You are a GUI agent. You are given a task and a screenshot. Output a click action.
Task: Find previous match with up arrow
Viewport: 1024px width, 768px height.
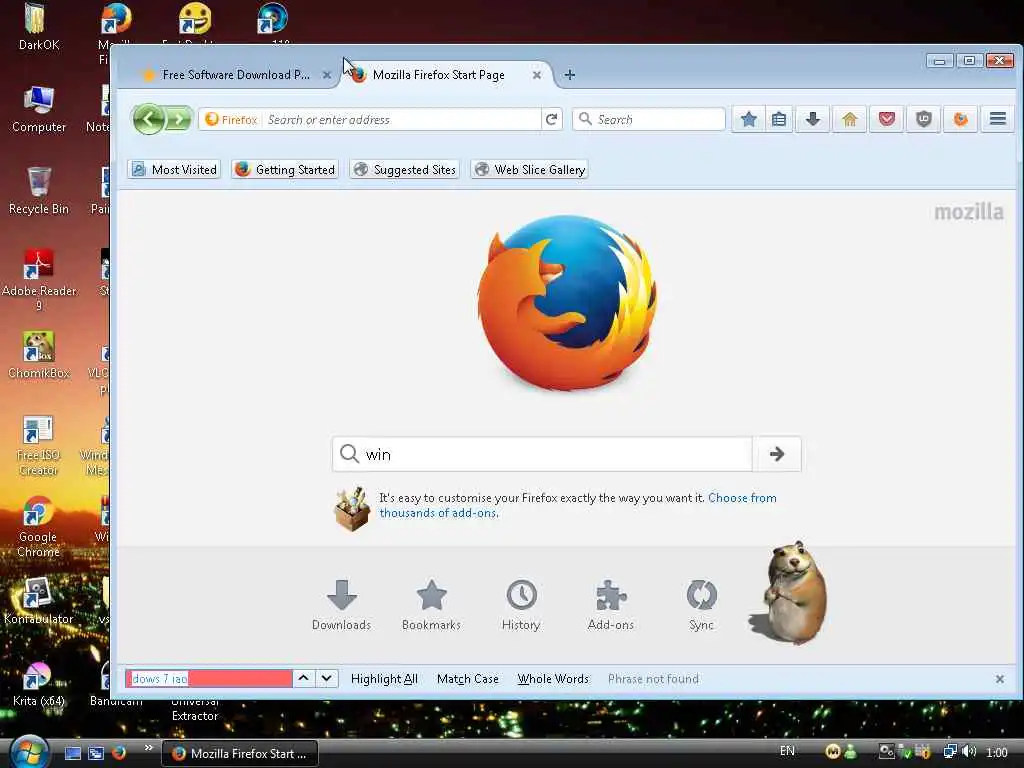click(x=304, y=679)
